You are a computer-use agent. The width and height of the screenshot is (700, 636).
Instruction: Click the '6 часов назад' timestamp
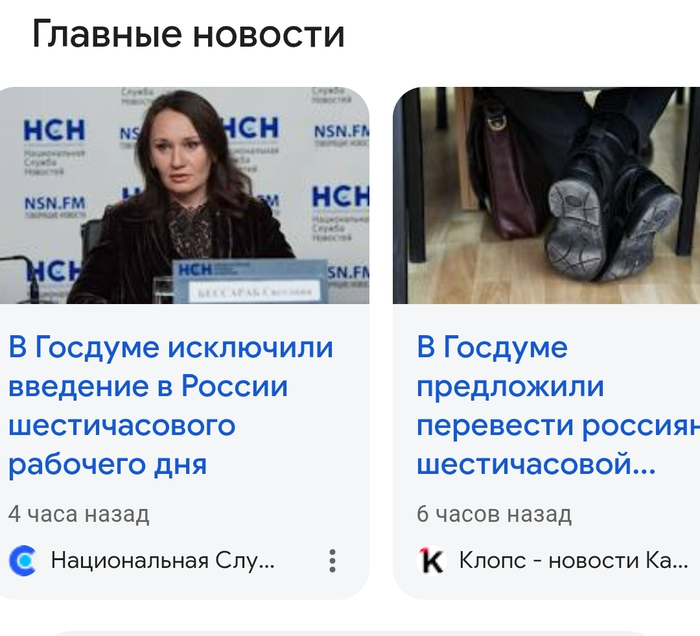(x=494, y=514)
